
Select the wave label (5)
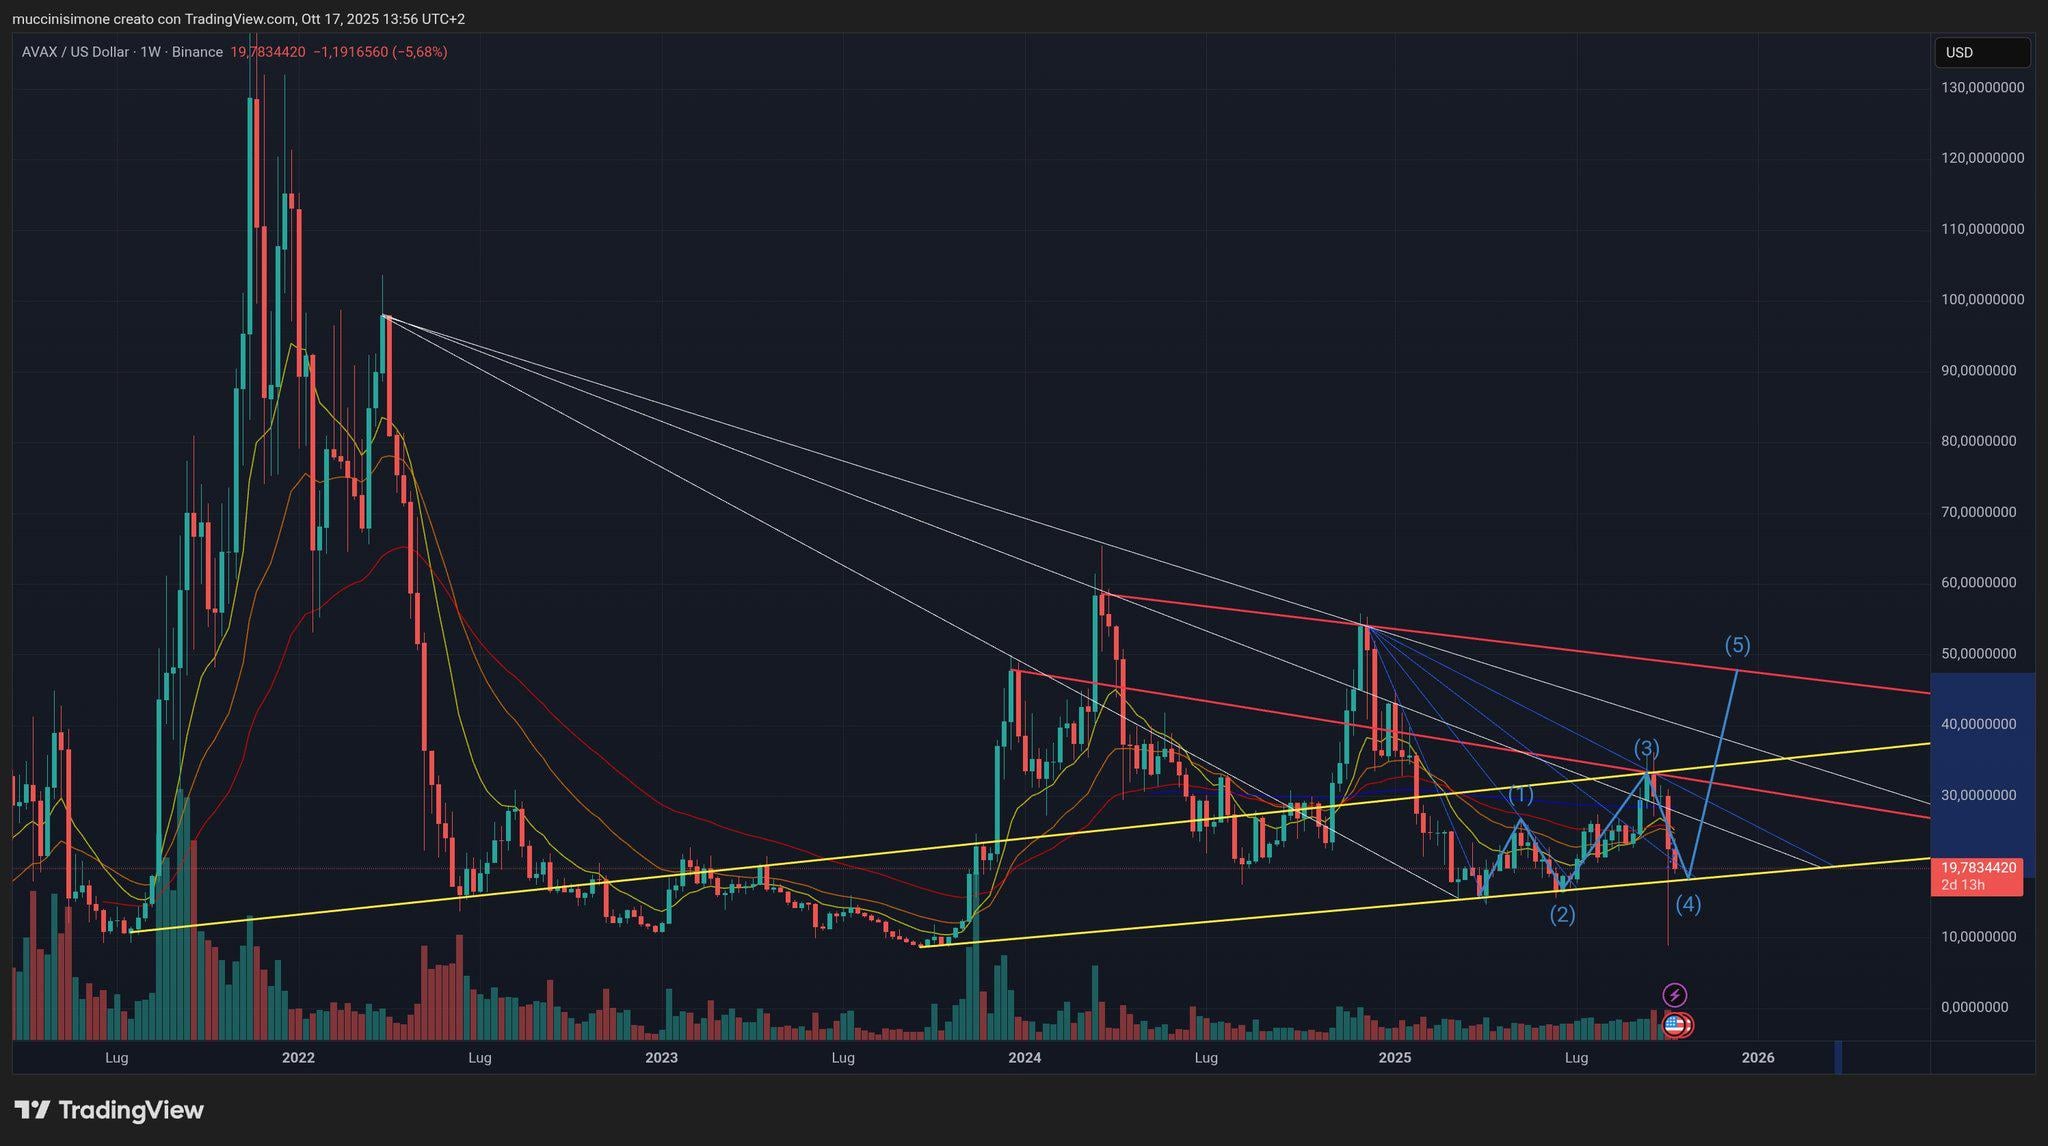[x=1737, y=645]
